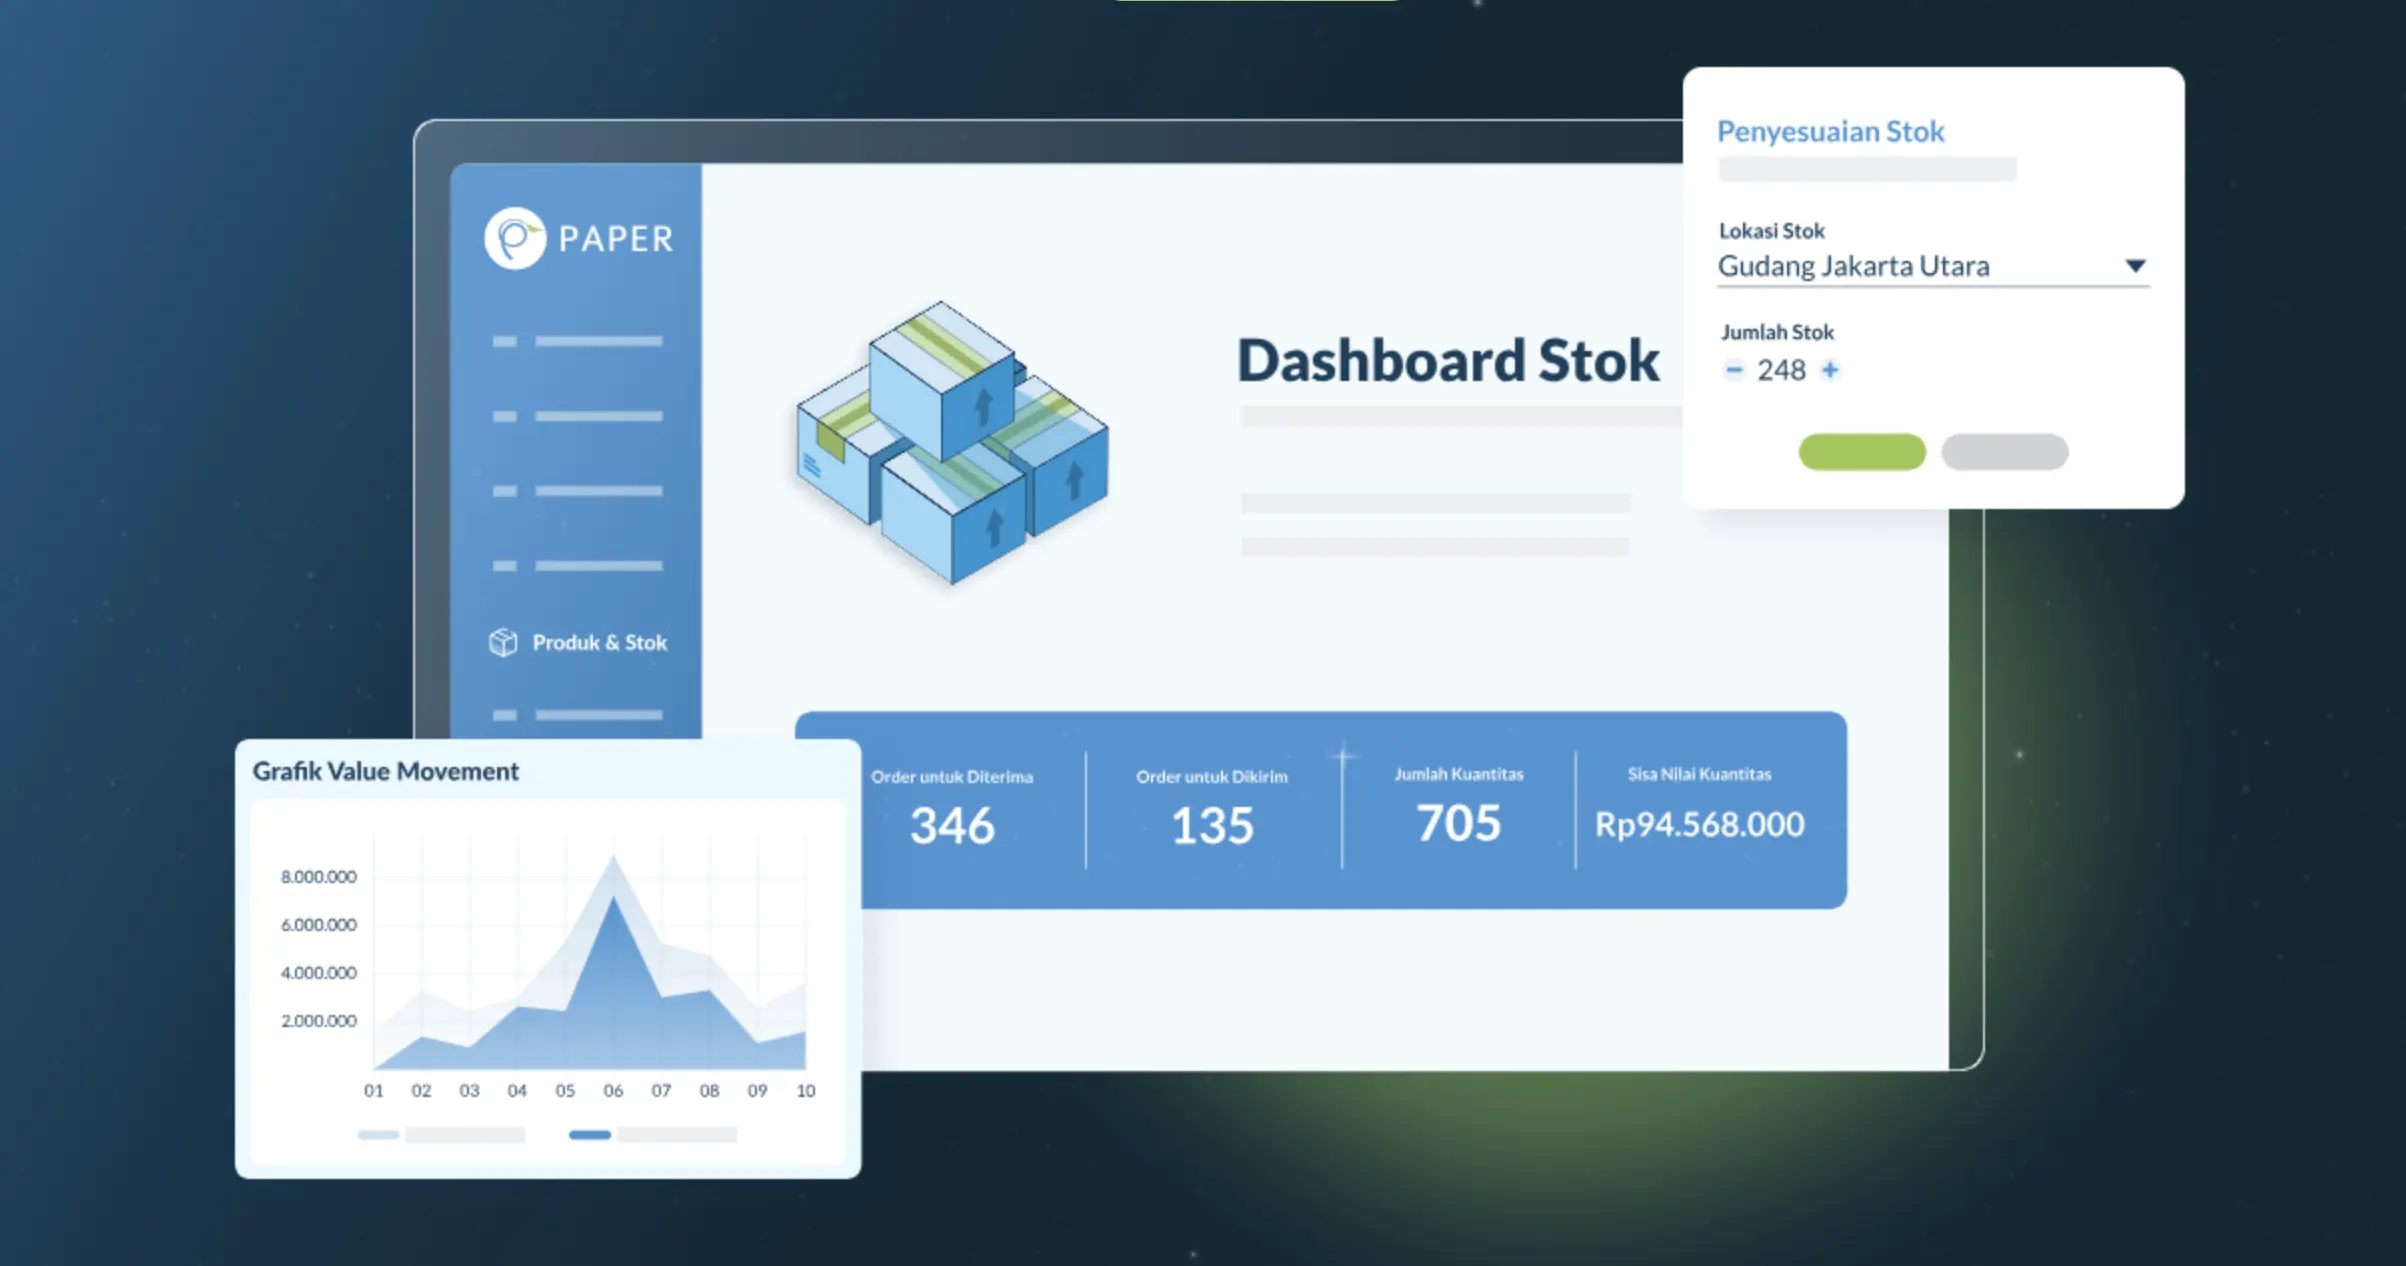This screenshot has width=2406, height=1266.
Task: Collapse the Penyesuaian Stok panel
Action: [x=1830, y=131]
